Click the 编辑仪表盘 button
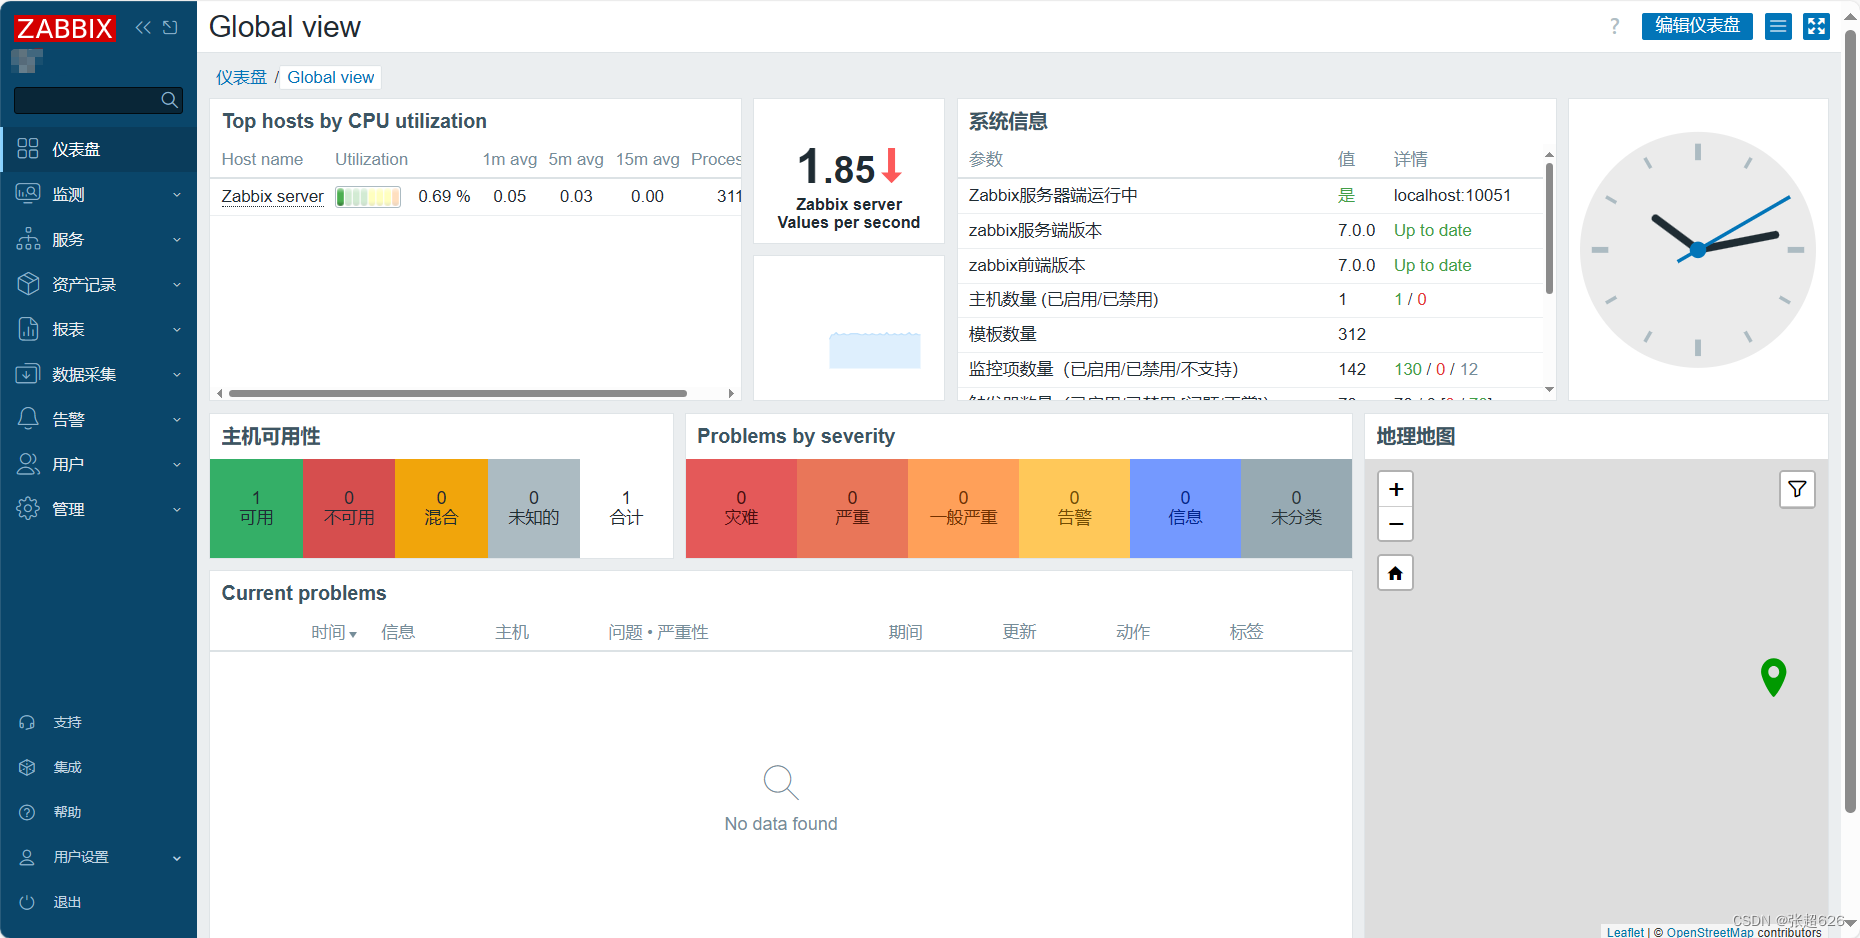This screenshot has height=938, width=1860. [x=1697, y=27]
